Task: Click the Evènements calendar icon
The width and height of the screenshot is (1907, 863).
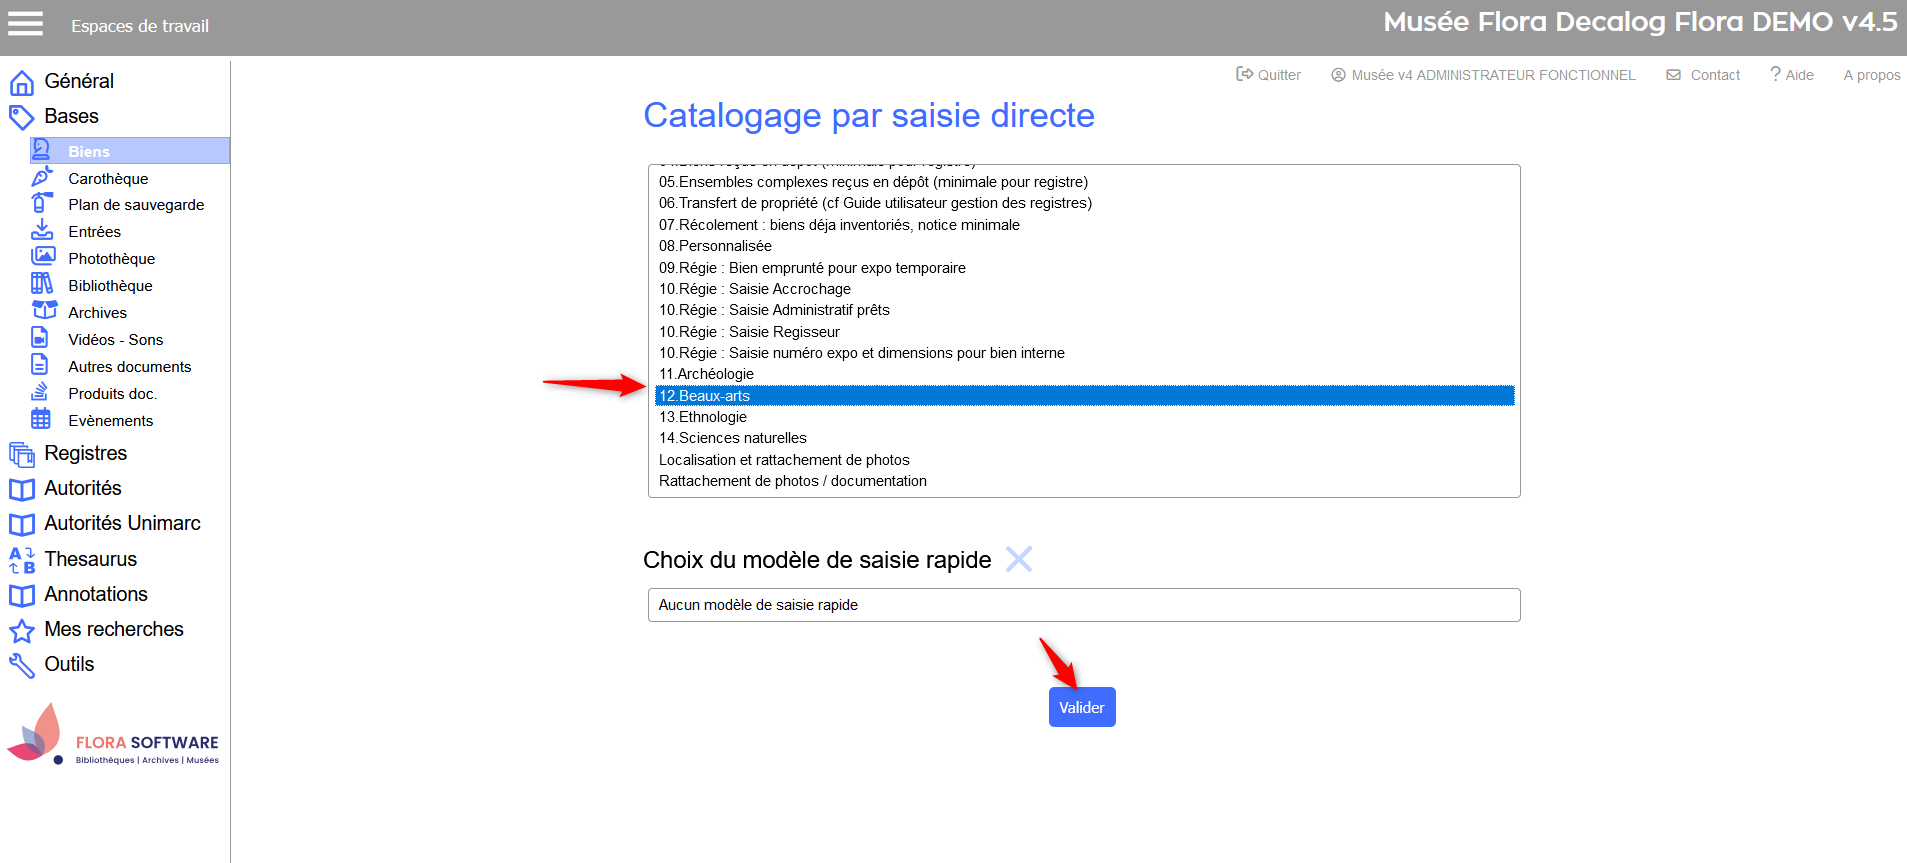Action: click(x=41, y=419)
